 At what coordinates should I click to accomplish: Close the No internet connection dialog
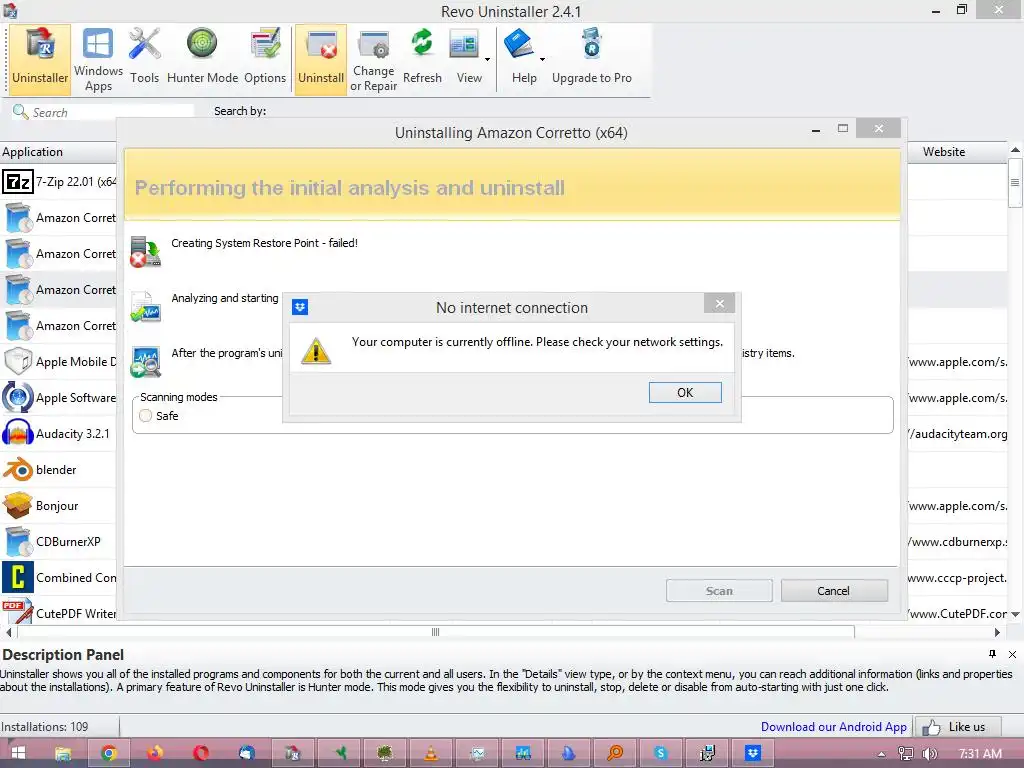tap(720, 304)
